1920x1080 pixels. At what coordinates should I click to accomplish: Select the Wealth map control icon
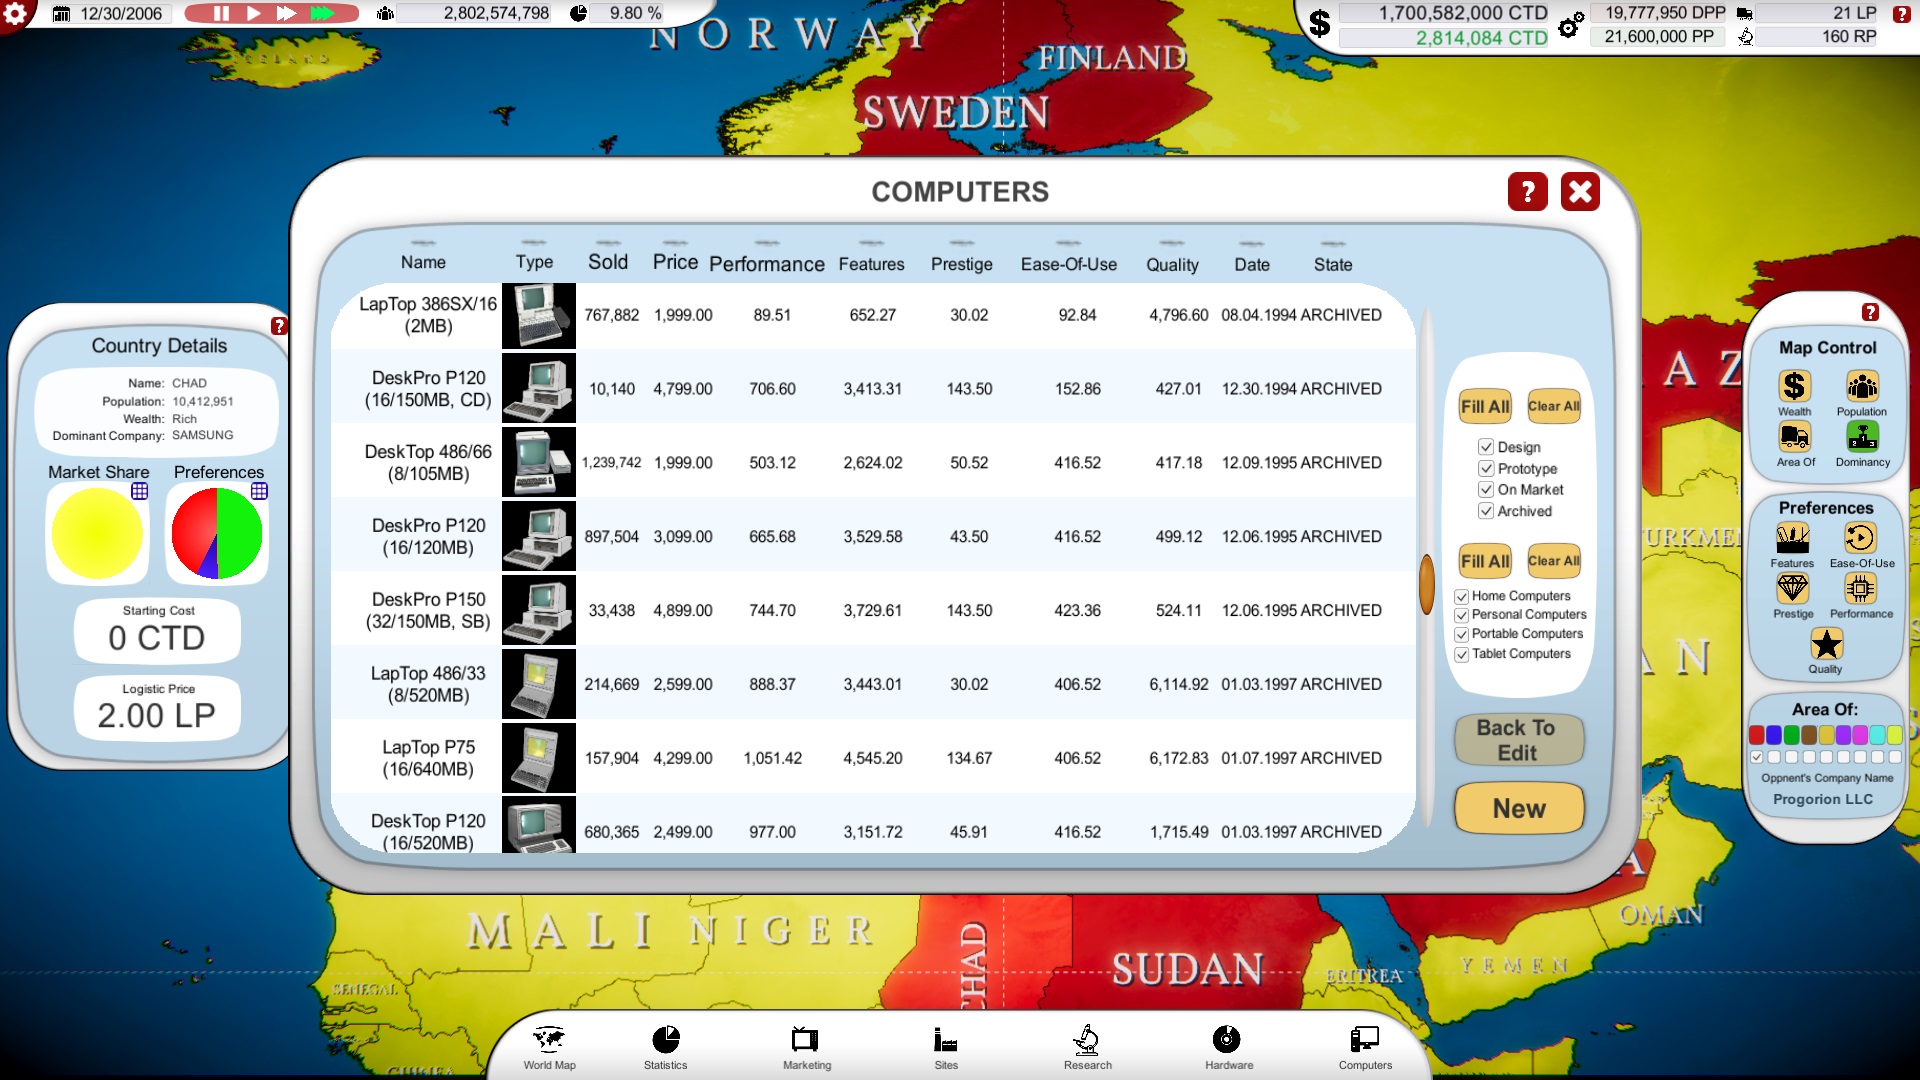tap(1794, 385)
